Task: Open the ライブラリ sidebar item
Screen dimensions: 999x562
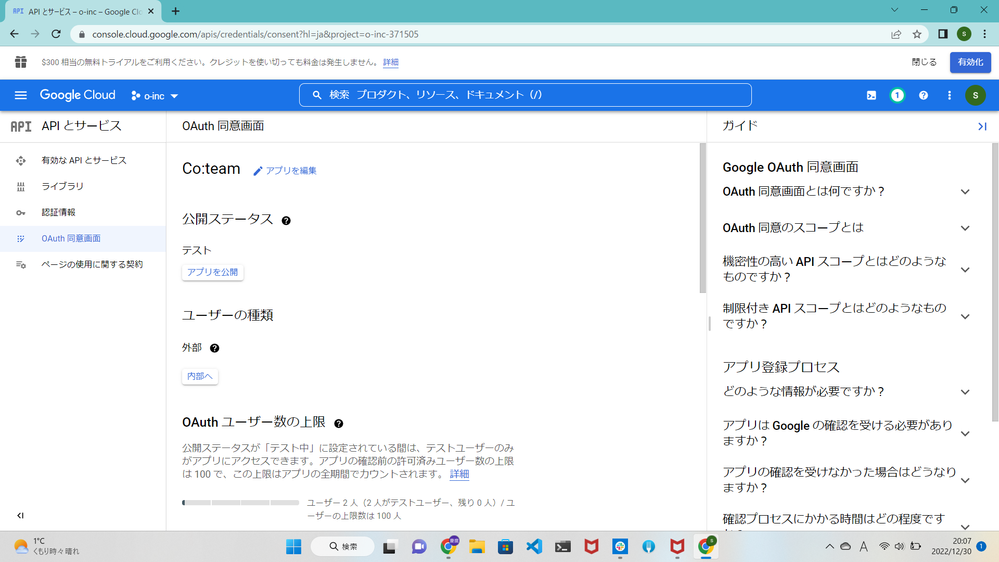Action: point(83,187)
